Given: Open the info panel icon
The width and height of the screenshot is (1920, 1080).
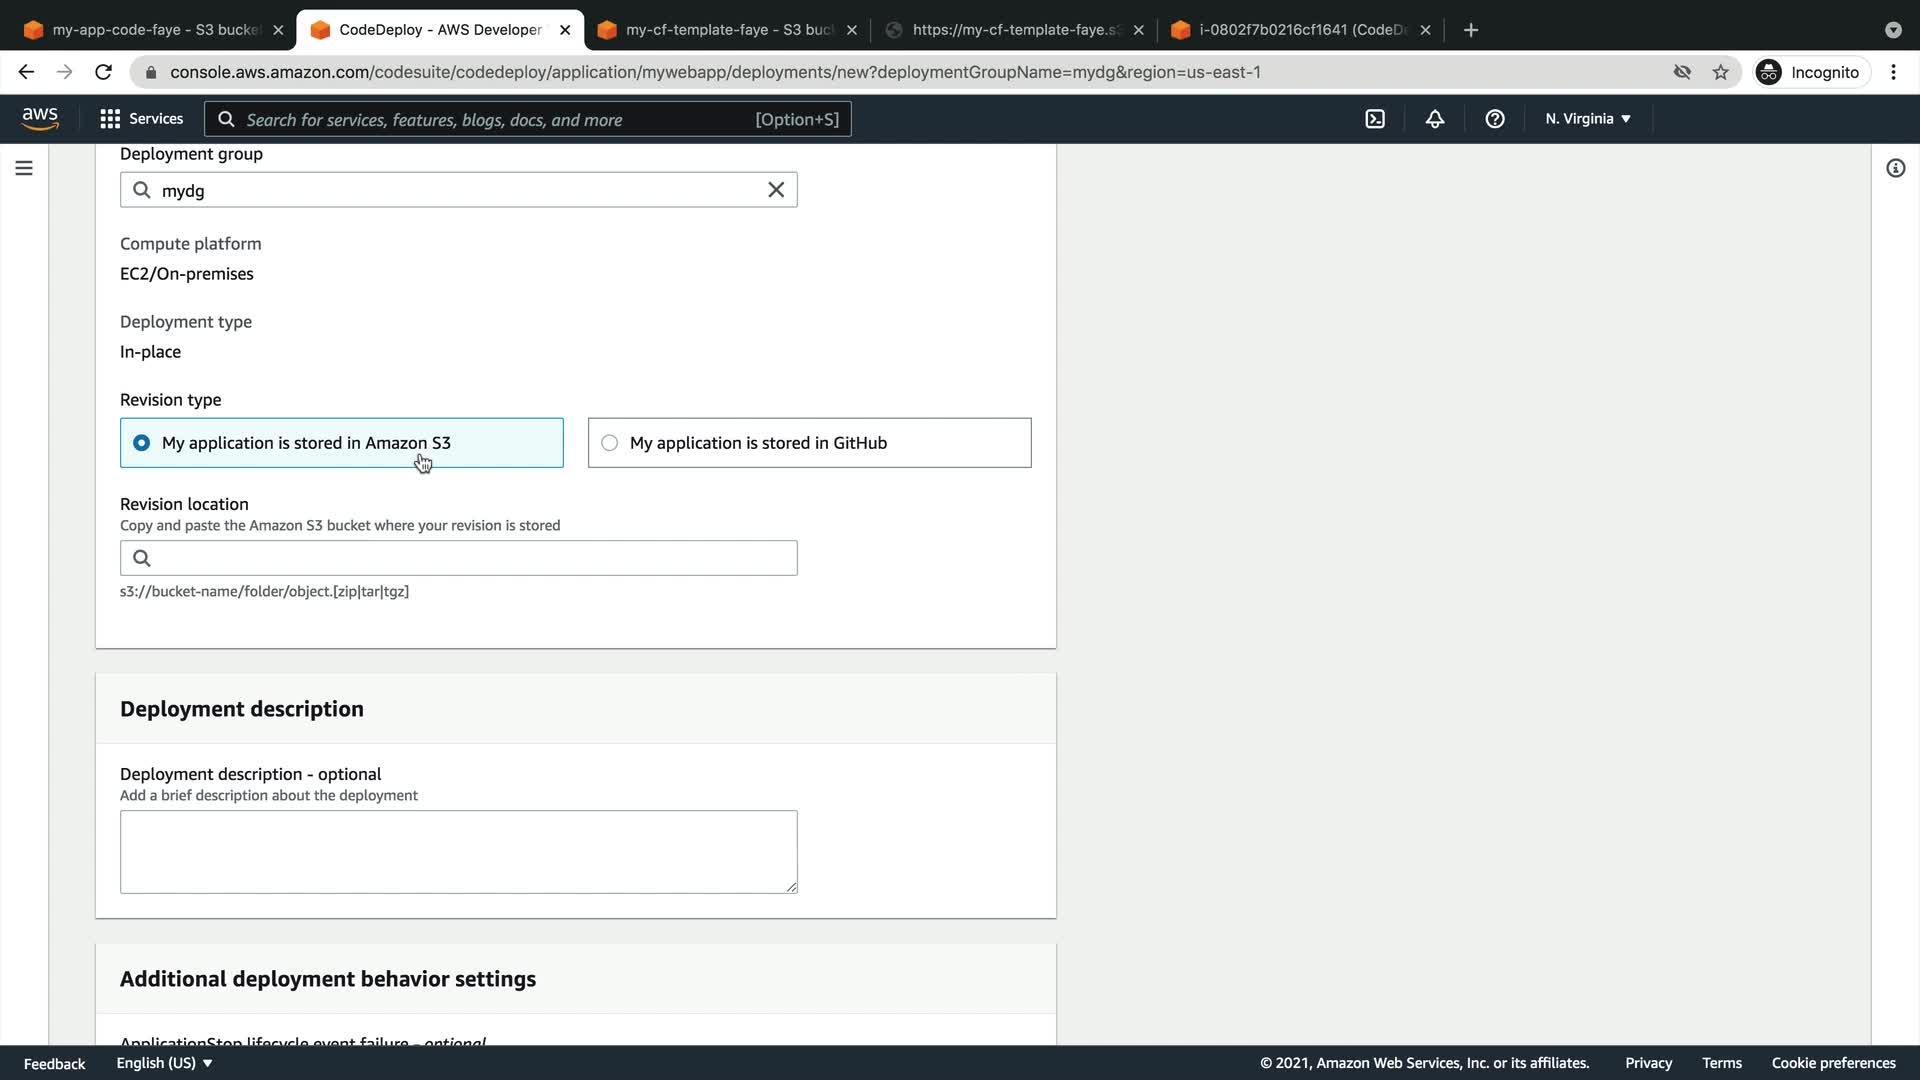Looking at the screenshot, I should 1895,168.
